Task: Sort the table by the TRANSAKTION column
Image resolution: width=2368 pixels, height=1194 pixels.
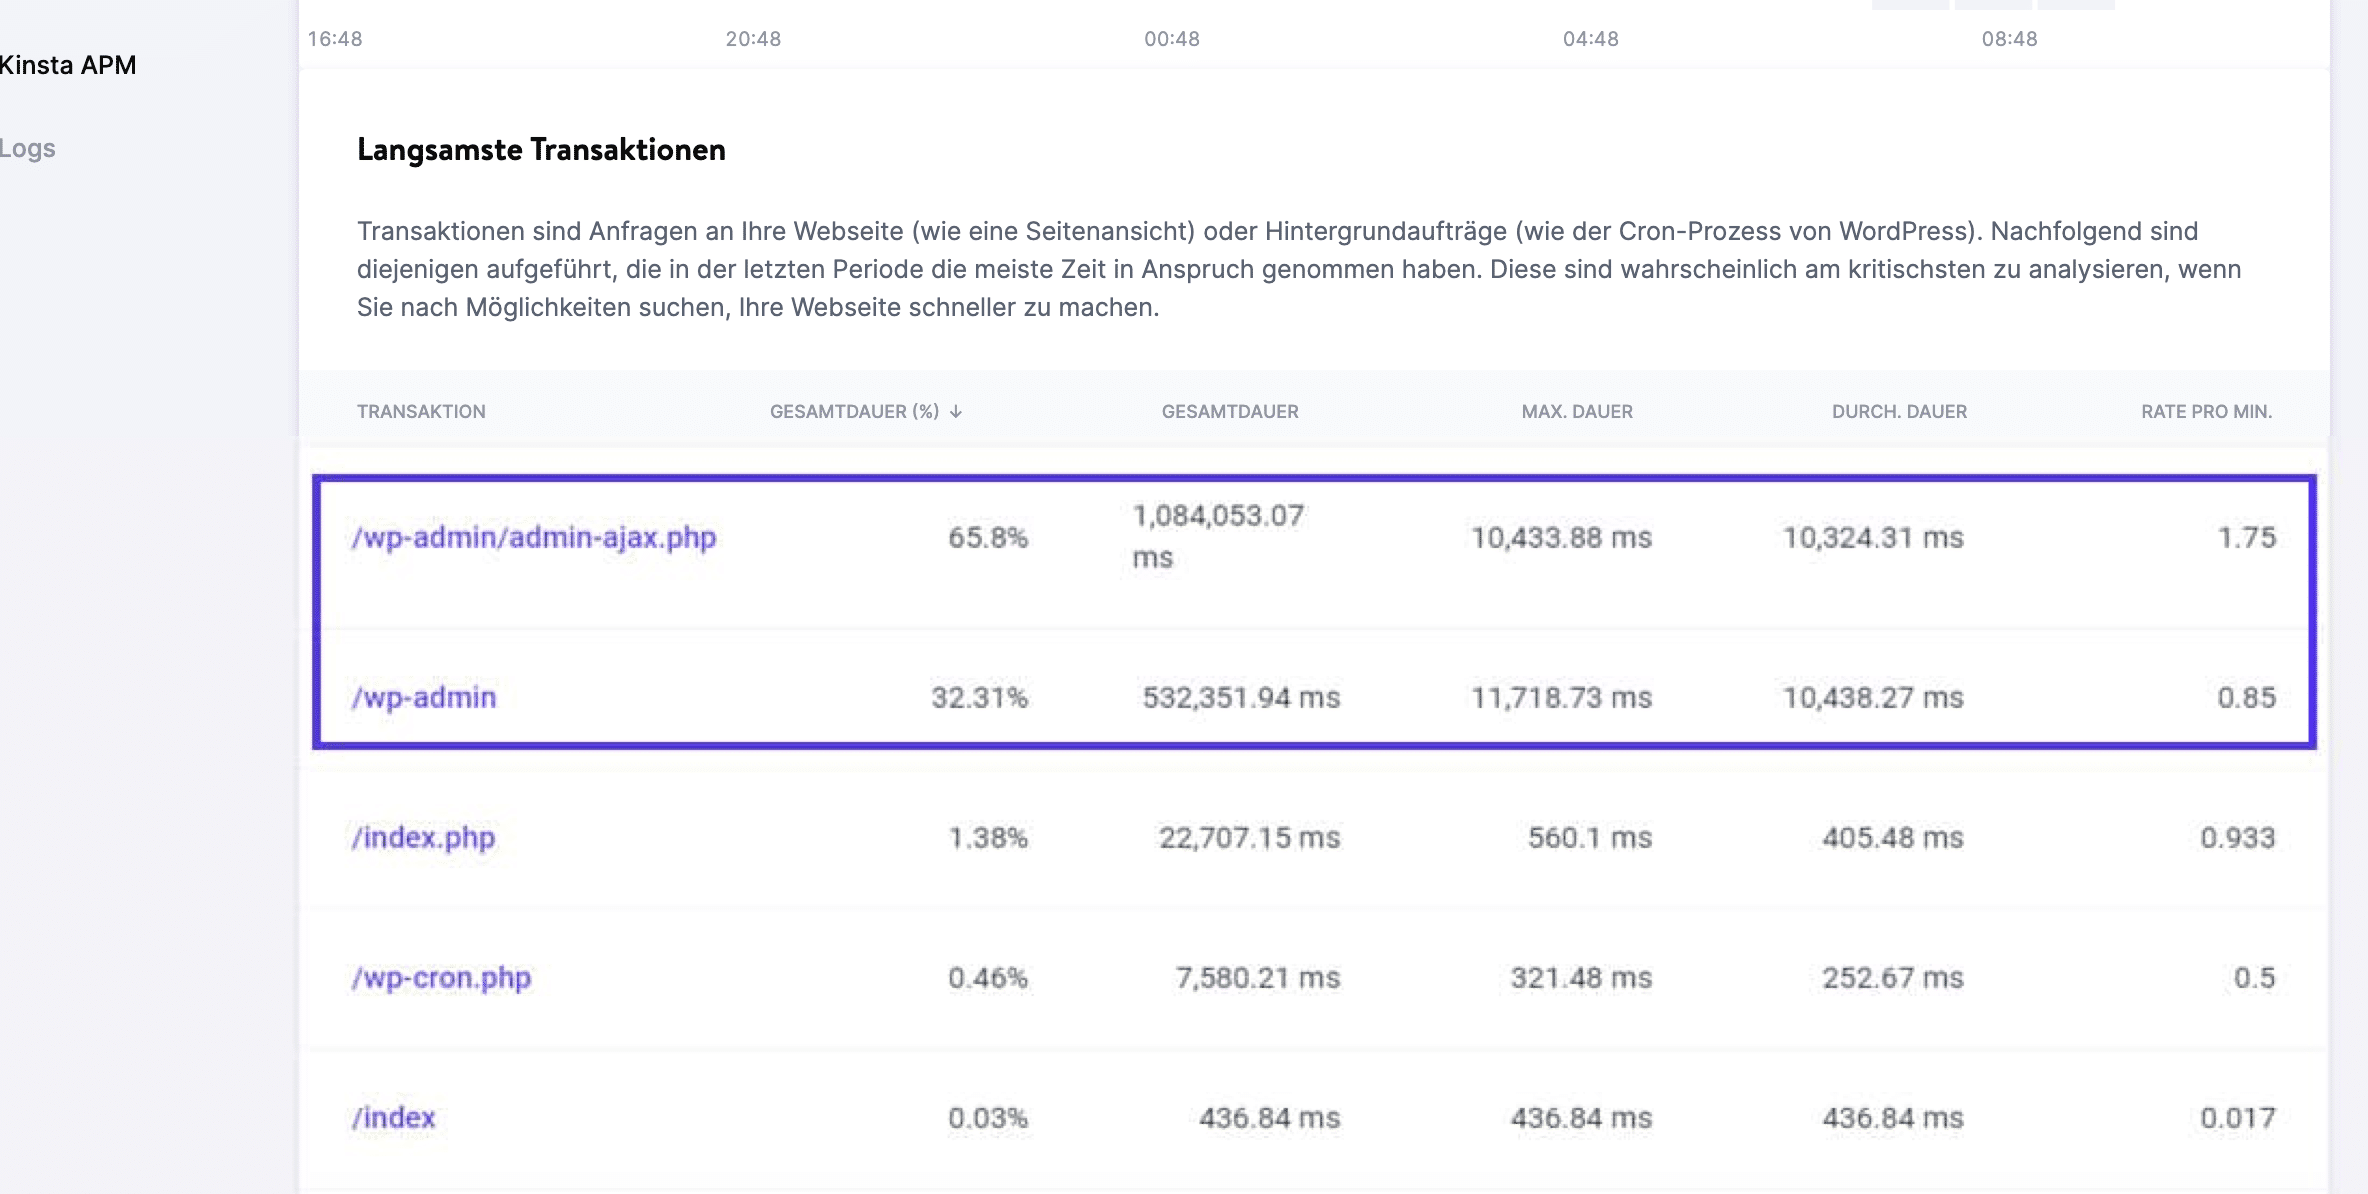Action: tap(420, 411)
